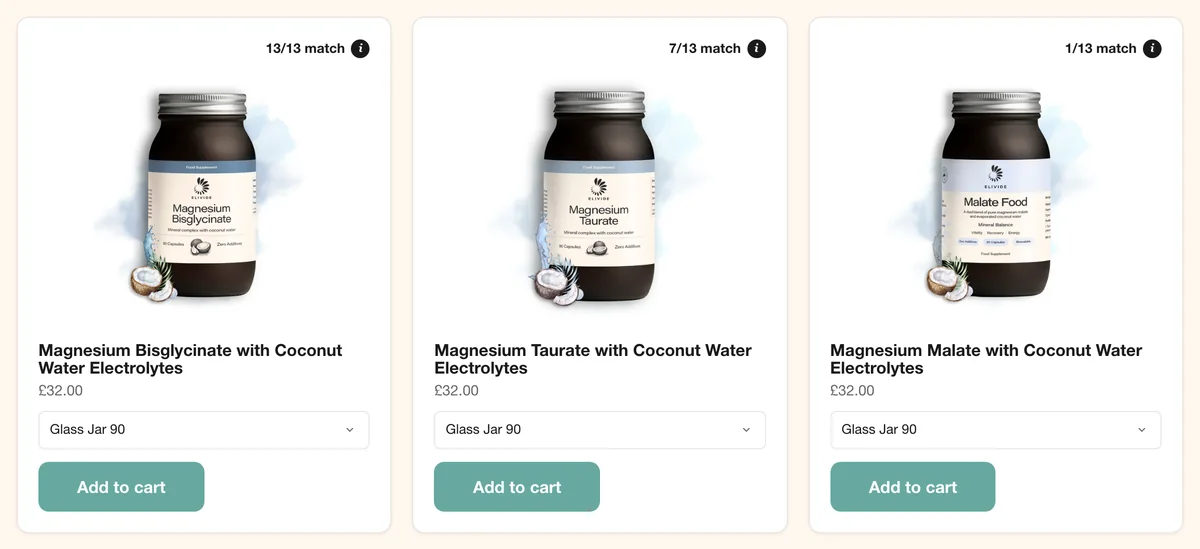Screen dimensions: 1200x549
Task: Click the 13/13 match label
Action: (305, 48)
